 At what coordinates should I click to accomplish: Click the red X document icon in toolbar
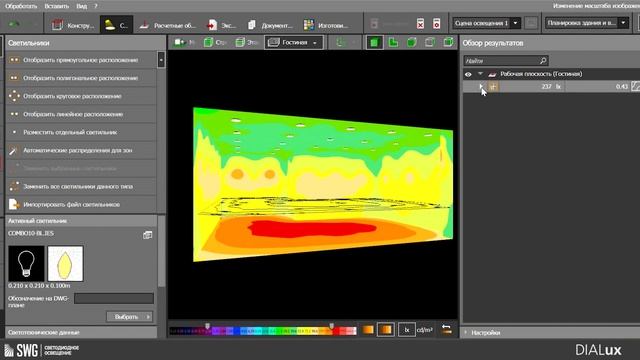420,24
